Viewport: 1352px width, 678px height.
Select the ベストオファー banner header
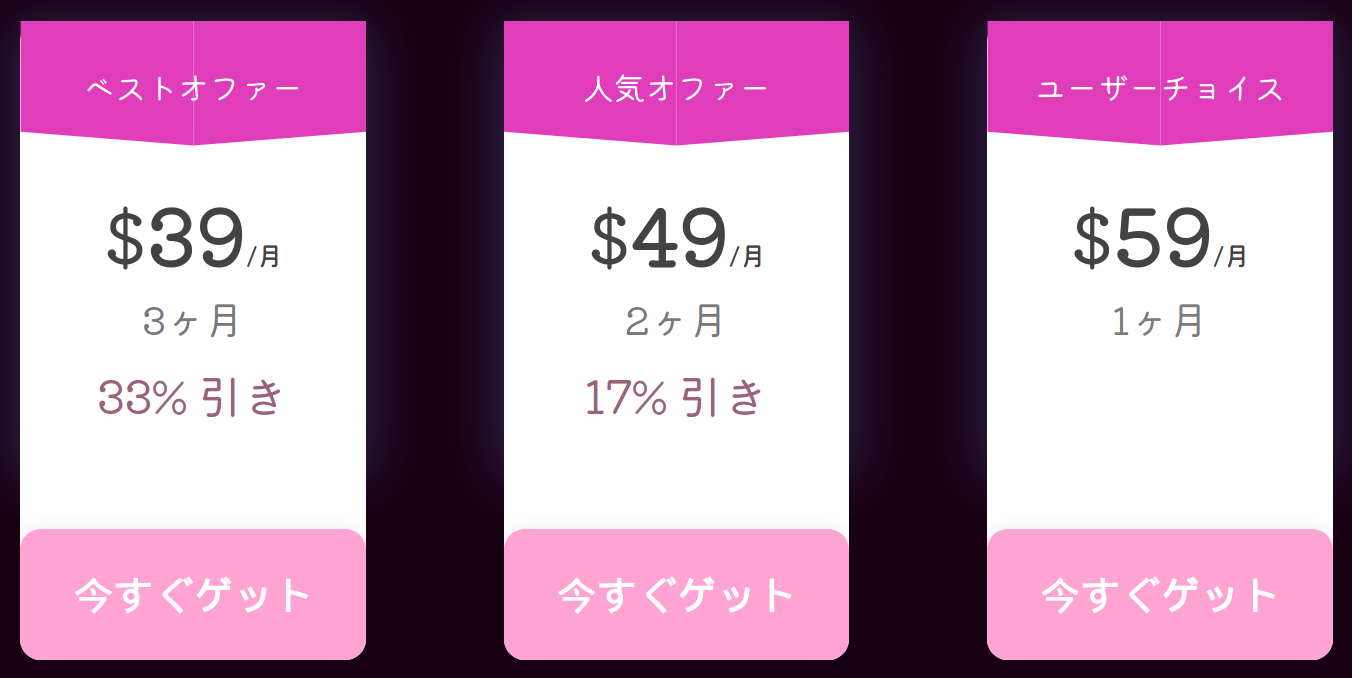coord(193,89)
